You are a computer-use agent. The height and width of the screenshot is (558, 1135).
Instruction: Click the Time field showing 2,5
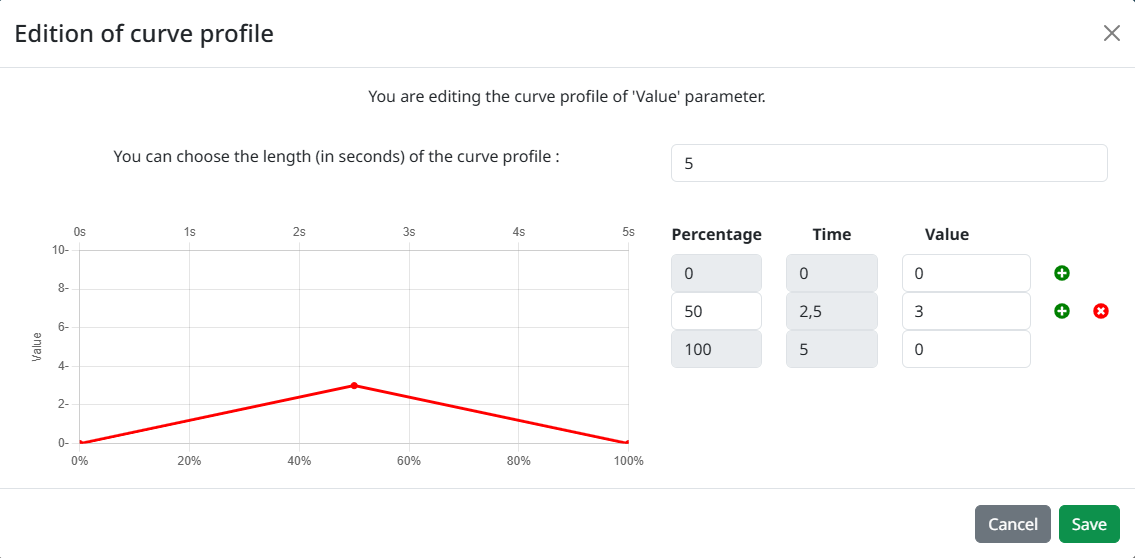coord(832,311)
